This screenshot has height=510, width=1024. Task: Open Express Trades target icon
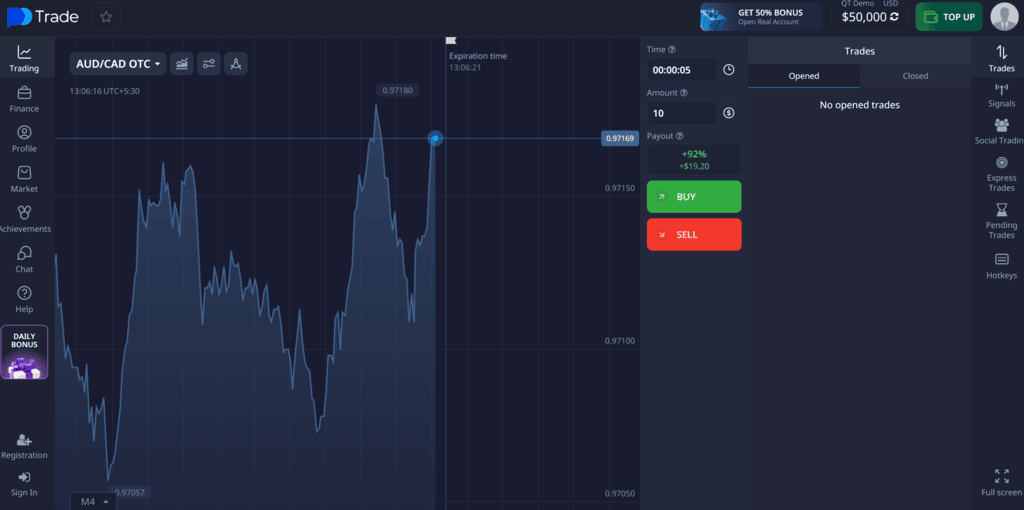click(1002, 162)
